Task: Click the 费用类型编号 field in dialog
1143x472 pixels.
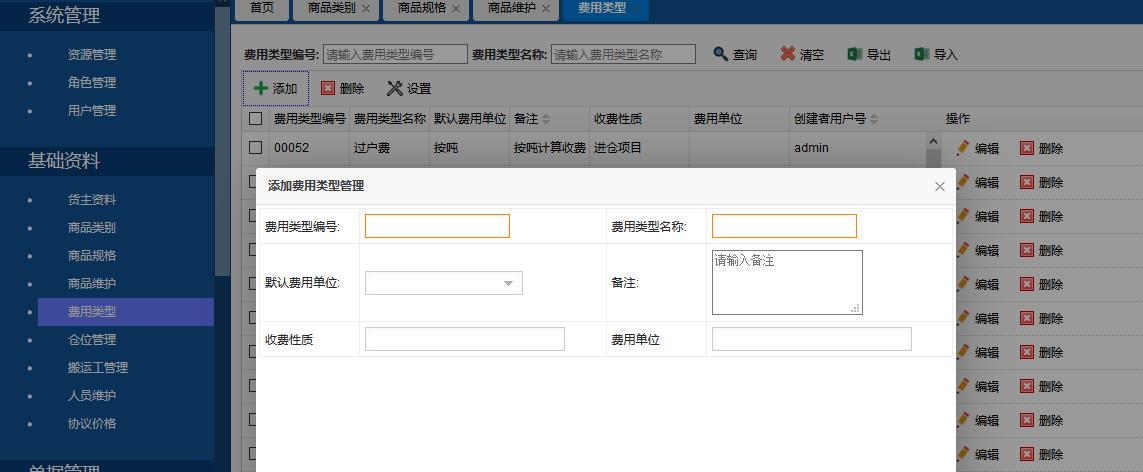Action: (437, 226)
